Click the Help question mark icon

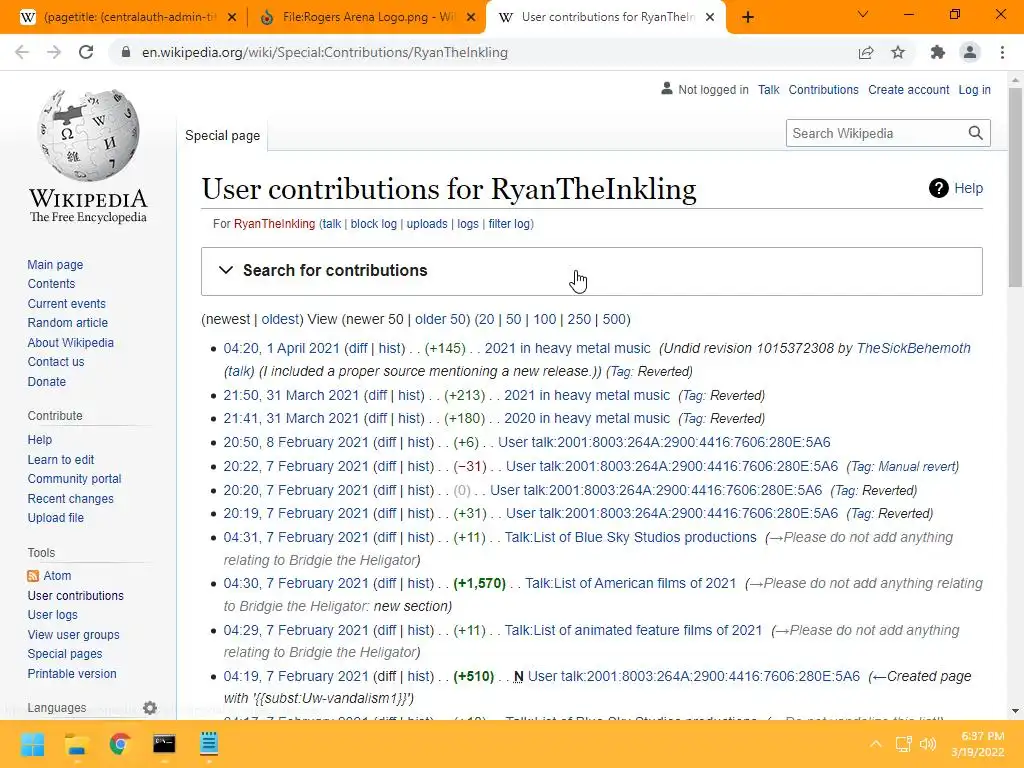(938, 188)
